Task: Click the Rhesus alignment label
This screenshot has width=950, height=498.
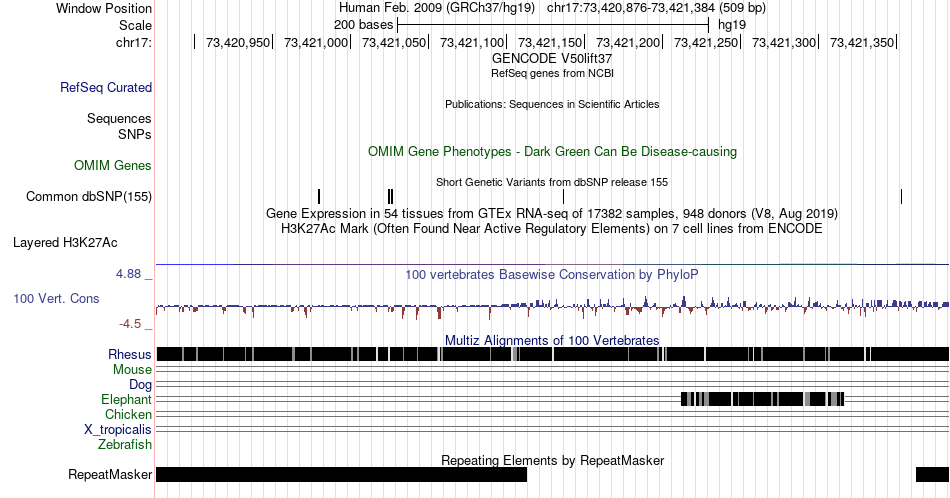Action: click(x=130, y=354)
